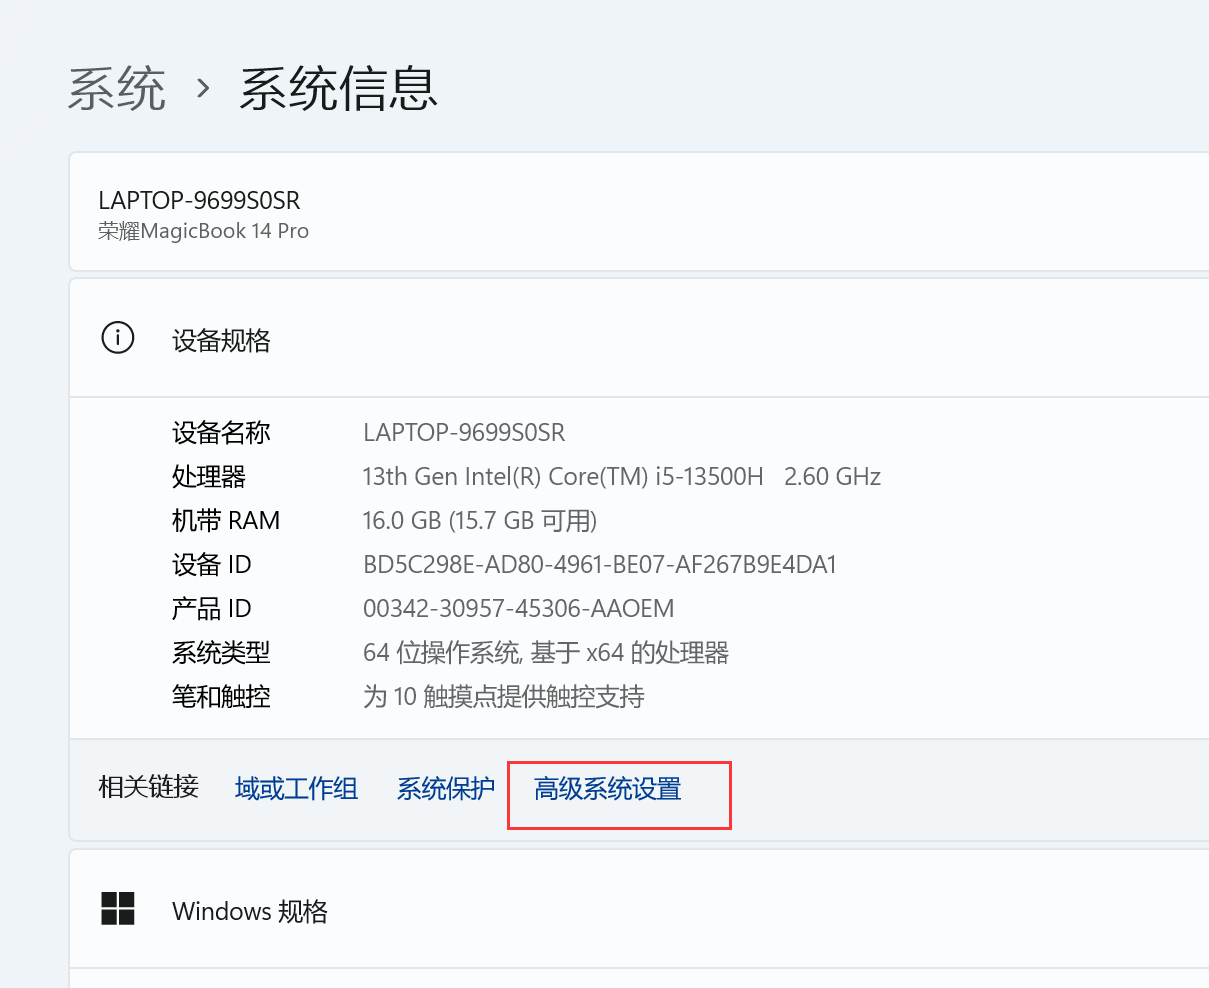Click the processor value i5-13500H 2.60 GHz
Screen dimensions: 1209x988
pyautogui.click(x=622, y=477)
